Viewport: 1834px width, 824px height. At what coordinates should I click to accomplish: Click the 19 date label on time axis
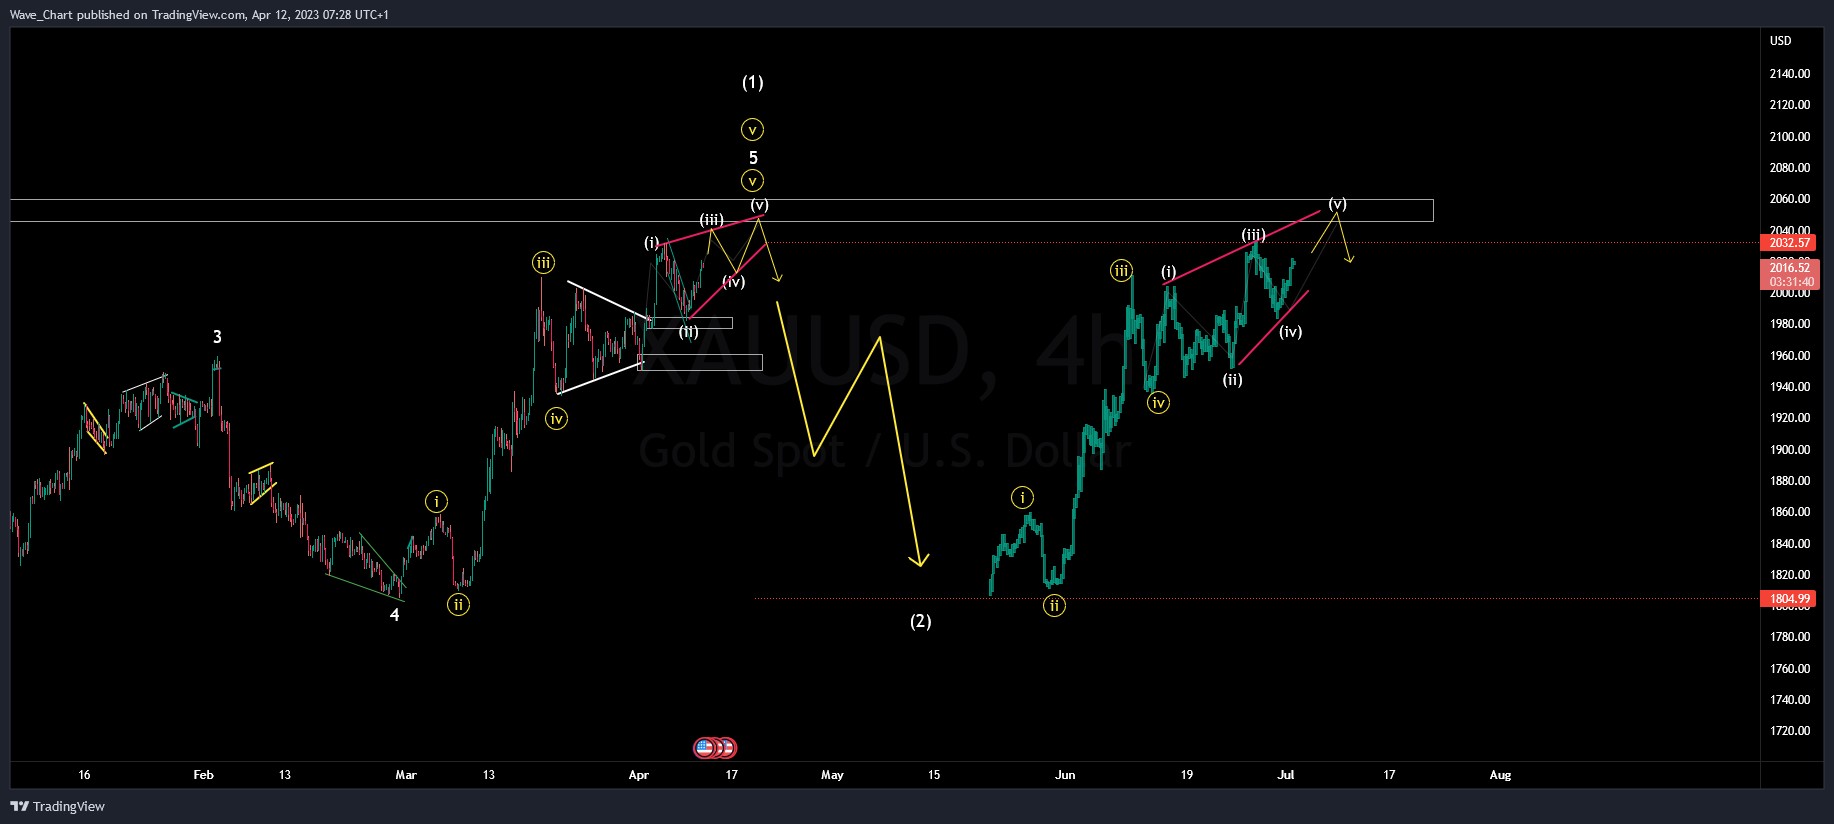tap(1186, 775)
